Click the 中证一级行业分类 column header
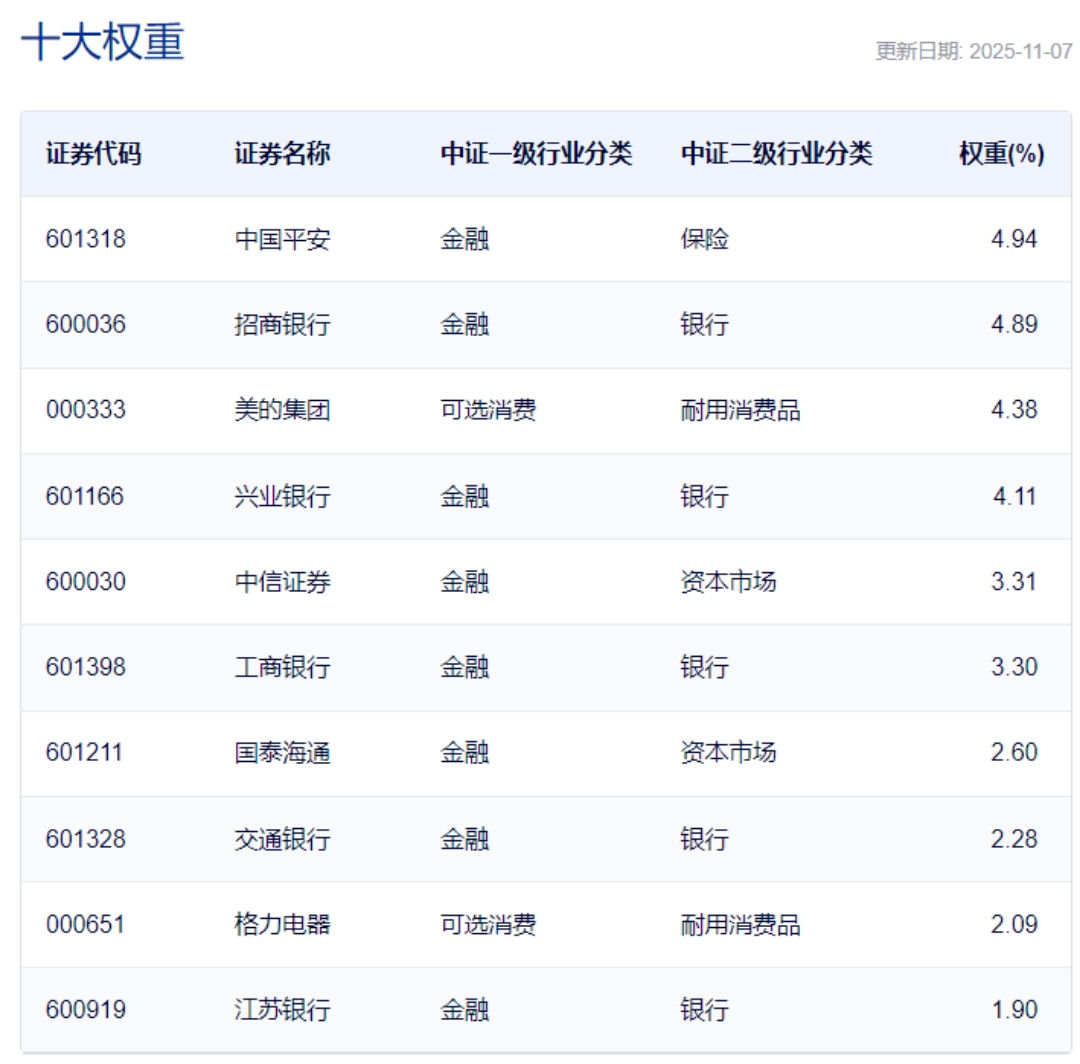The image size is (1080, 1064). click(536, 154)
